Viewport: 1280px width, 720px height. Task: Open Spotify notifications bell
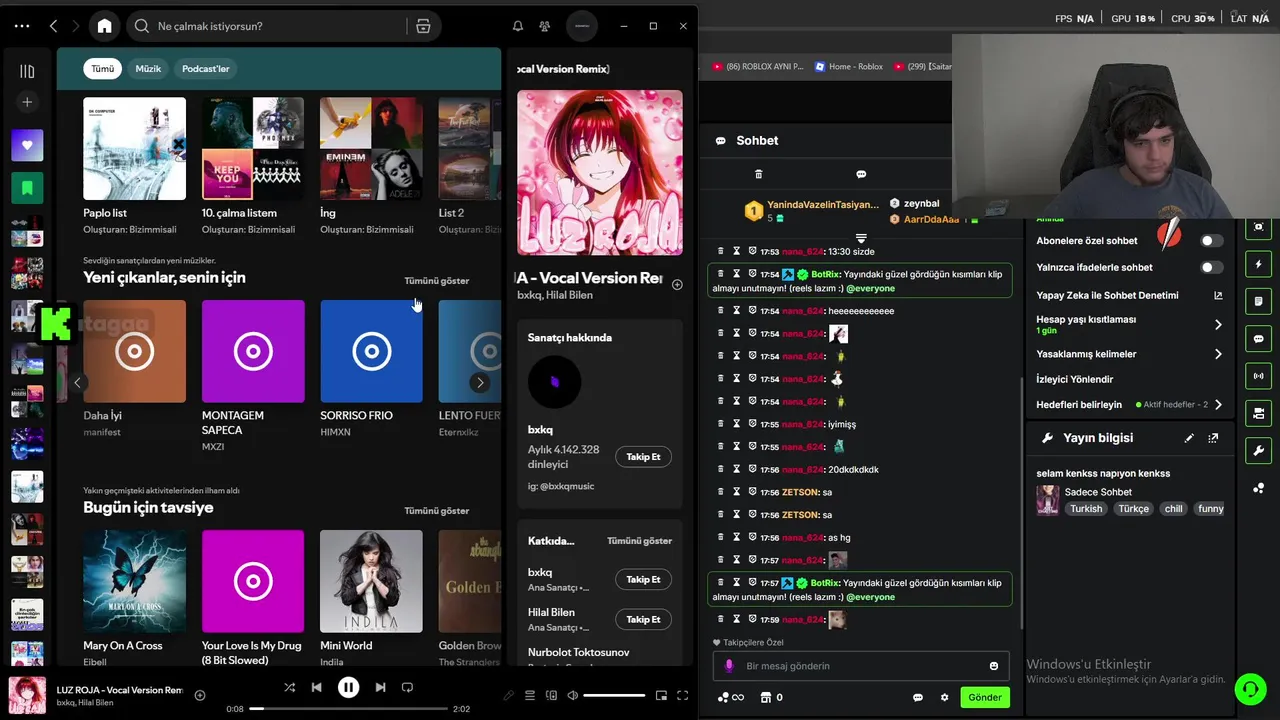[x=518, y=26]
